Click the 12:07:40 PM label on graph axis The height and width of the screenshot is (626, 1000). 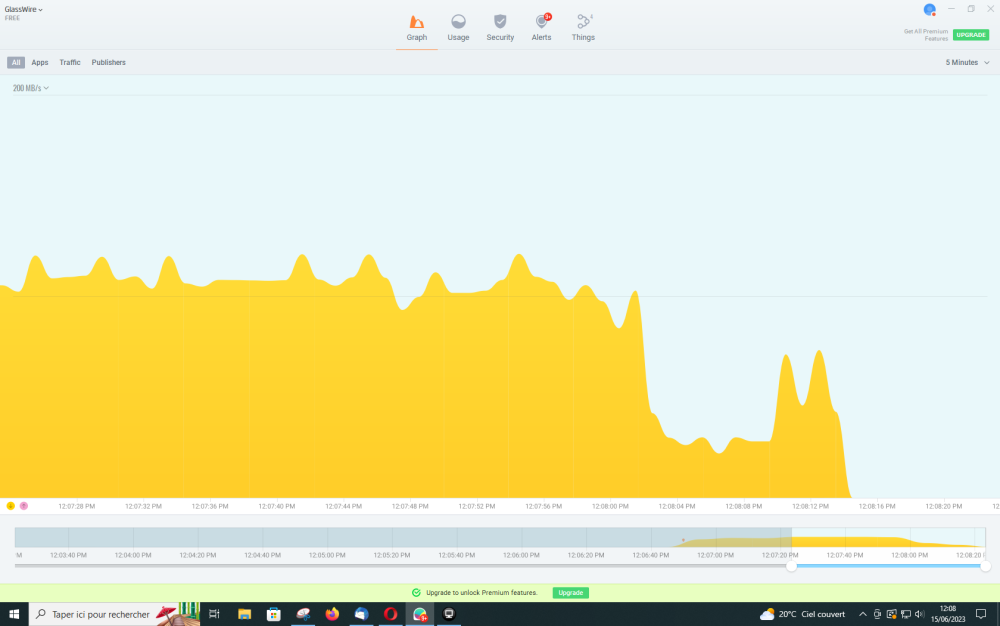(276, 506)
